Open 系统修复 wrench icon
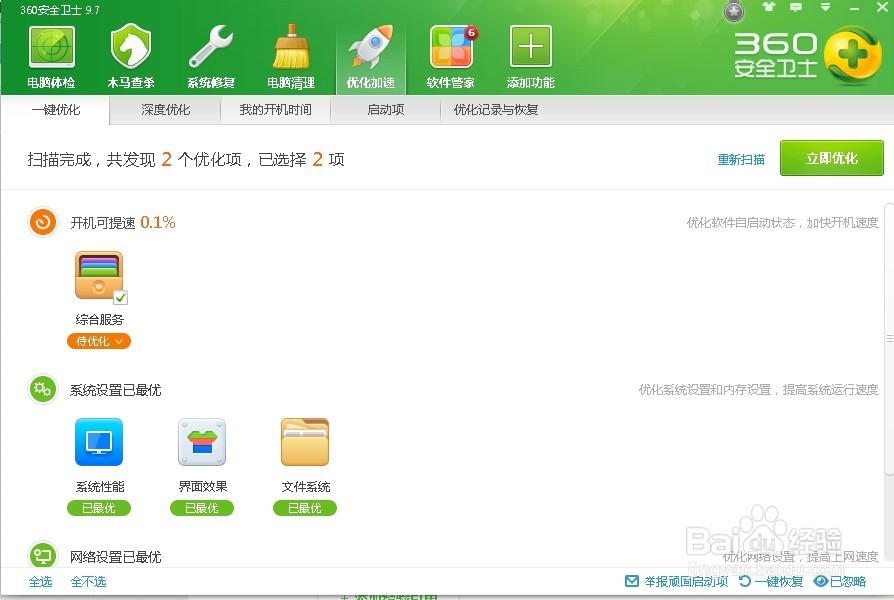Viewport: 894px width, 600px height. pos(210,47)
